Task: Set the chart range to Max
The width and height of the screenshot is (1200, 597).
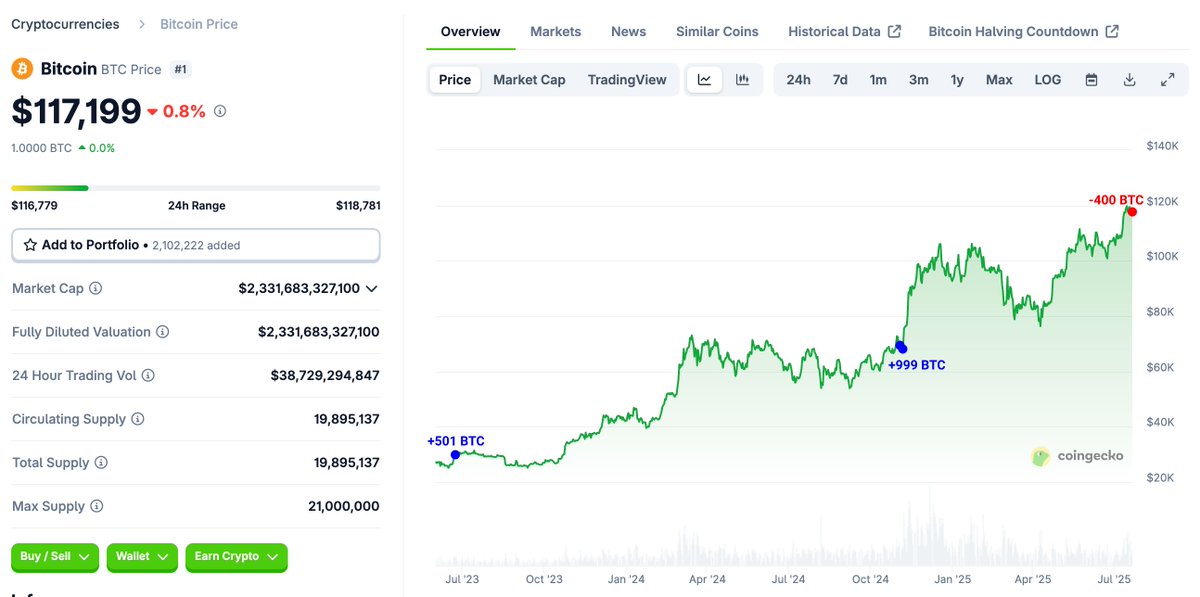Action: [999, 80]
